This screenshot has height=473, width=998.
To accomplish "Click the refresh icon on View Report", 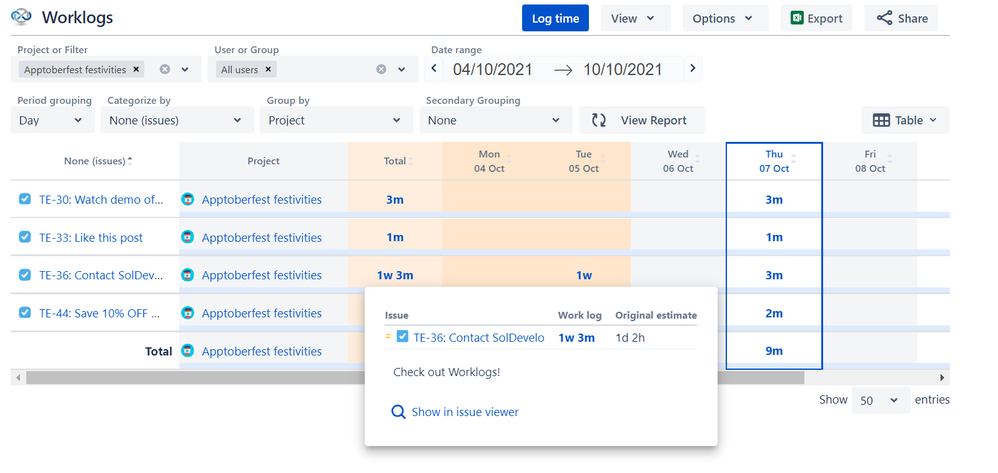I will point(599,120).
